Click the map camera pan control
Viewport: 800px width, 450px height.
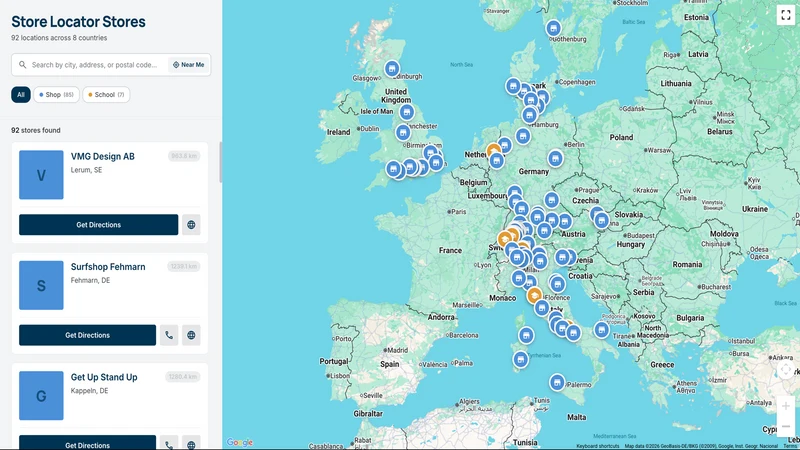pyautogui.click(x=786, y=370)
